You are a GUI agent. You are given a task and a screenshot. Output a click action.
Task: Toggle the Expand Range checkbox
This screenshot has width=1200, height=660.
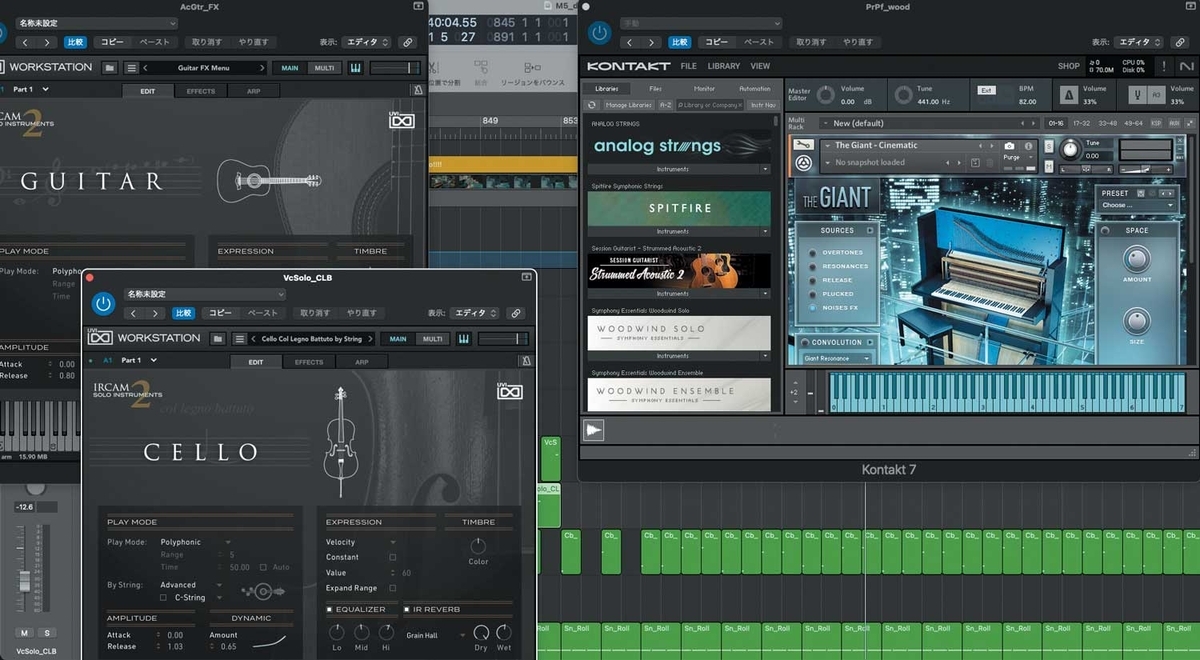coord(392,588)
